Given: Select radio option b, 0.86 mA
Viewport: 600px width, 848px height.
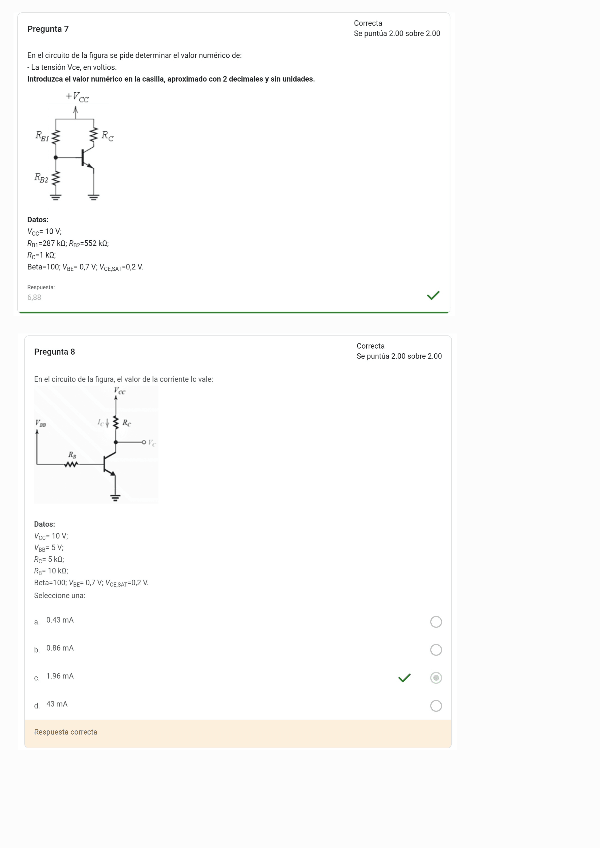Looking at the screenshot, I should coord(436,649).
